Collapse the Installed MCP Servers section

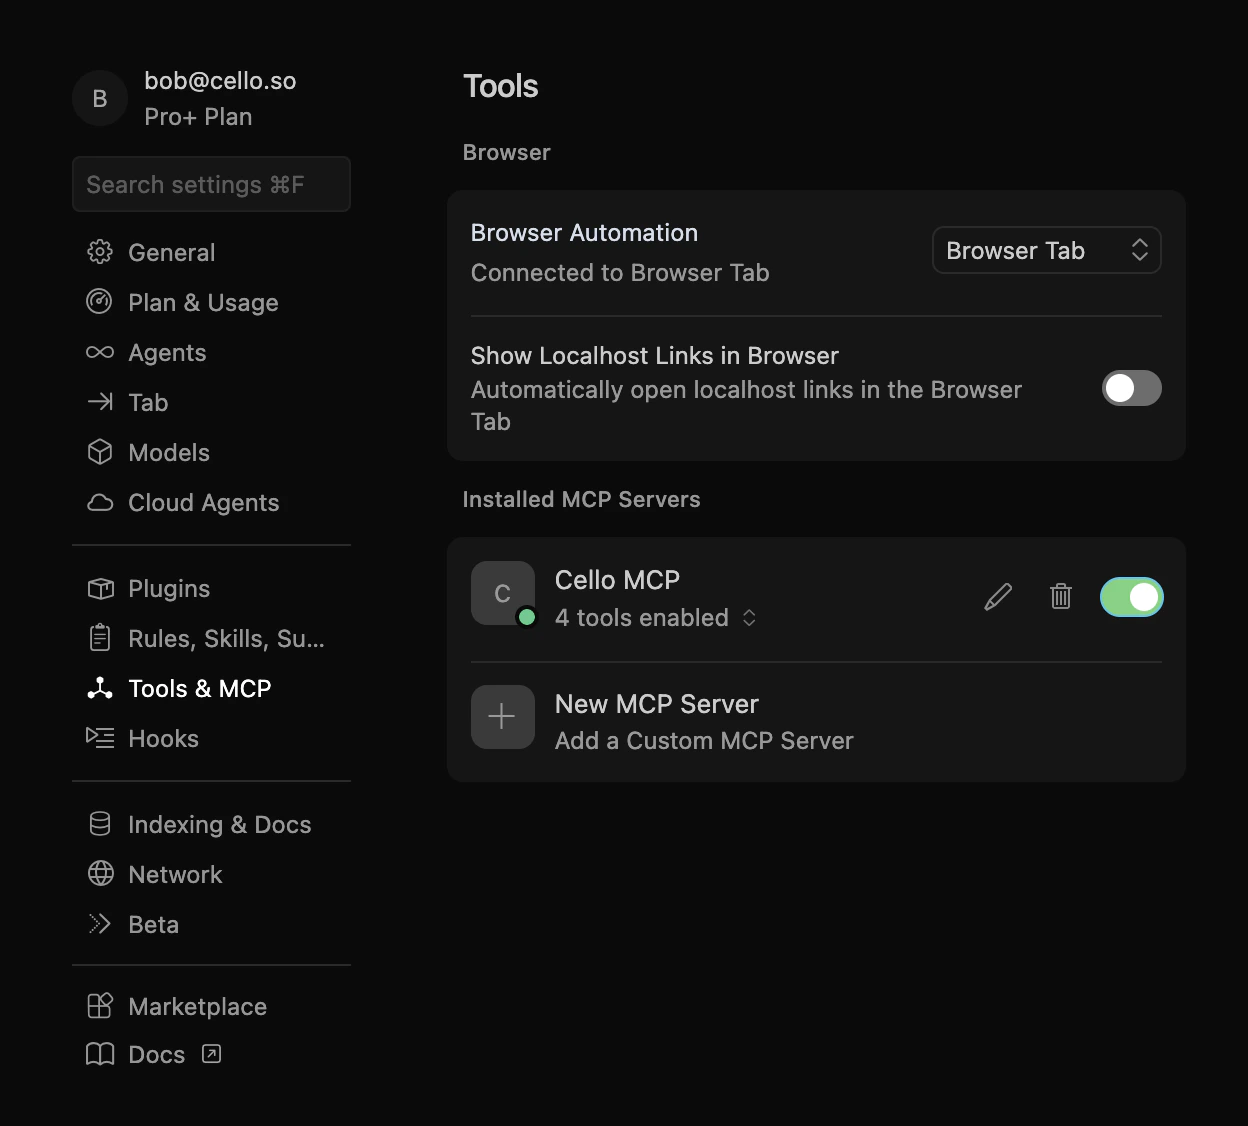pyautogui.click(x=581, y=499)
